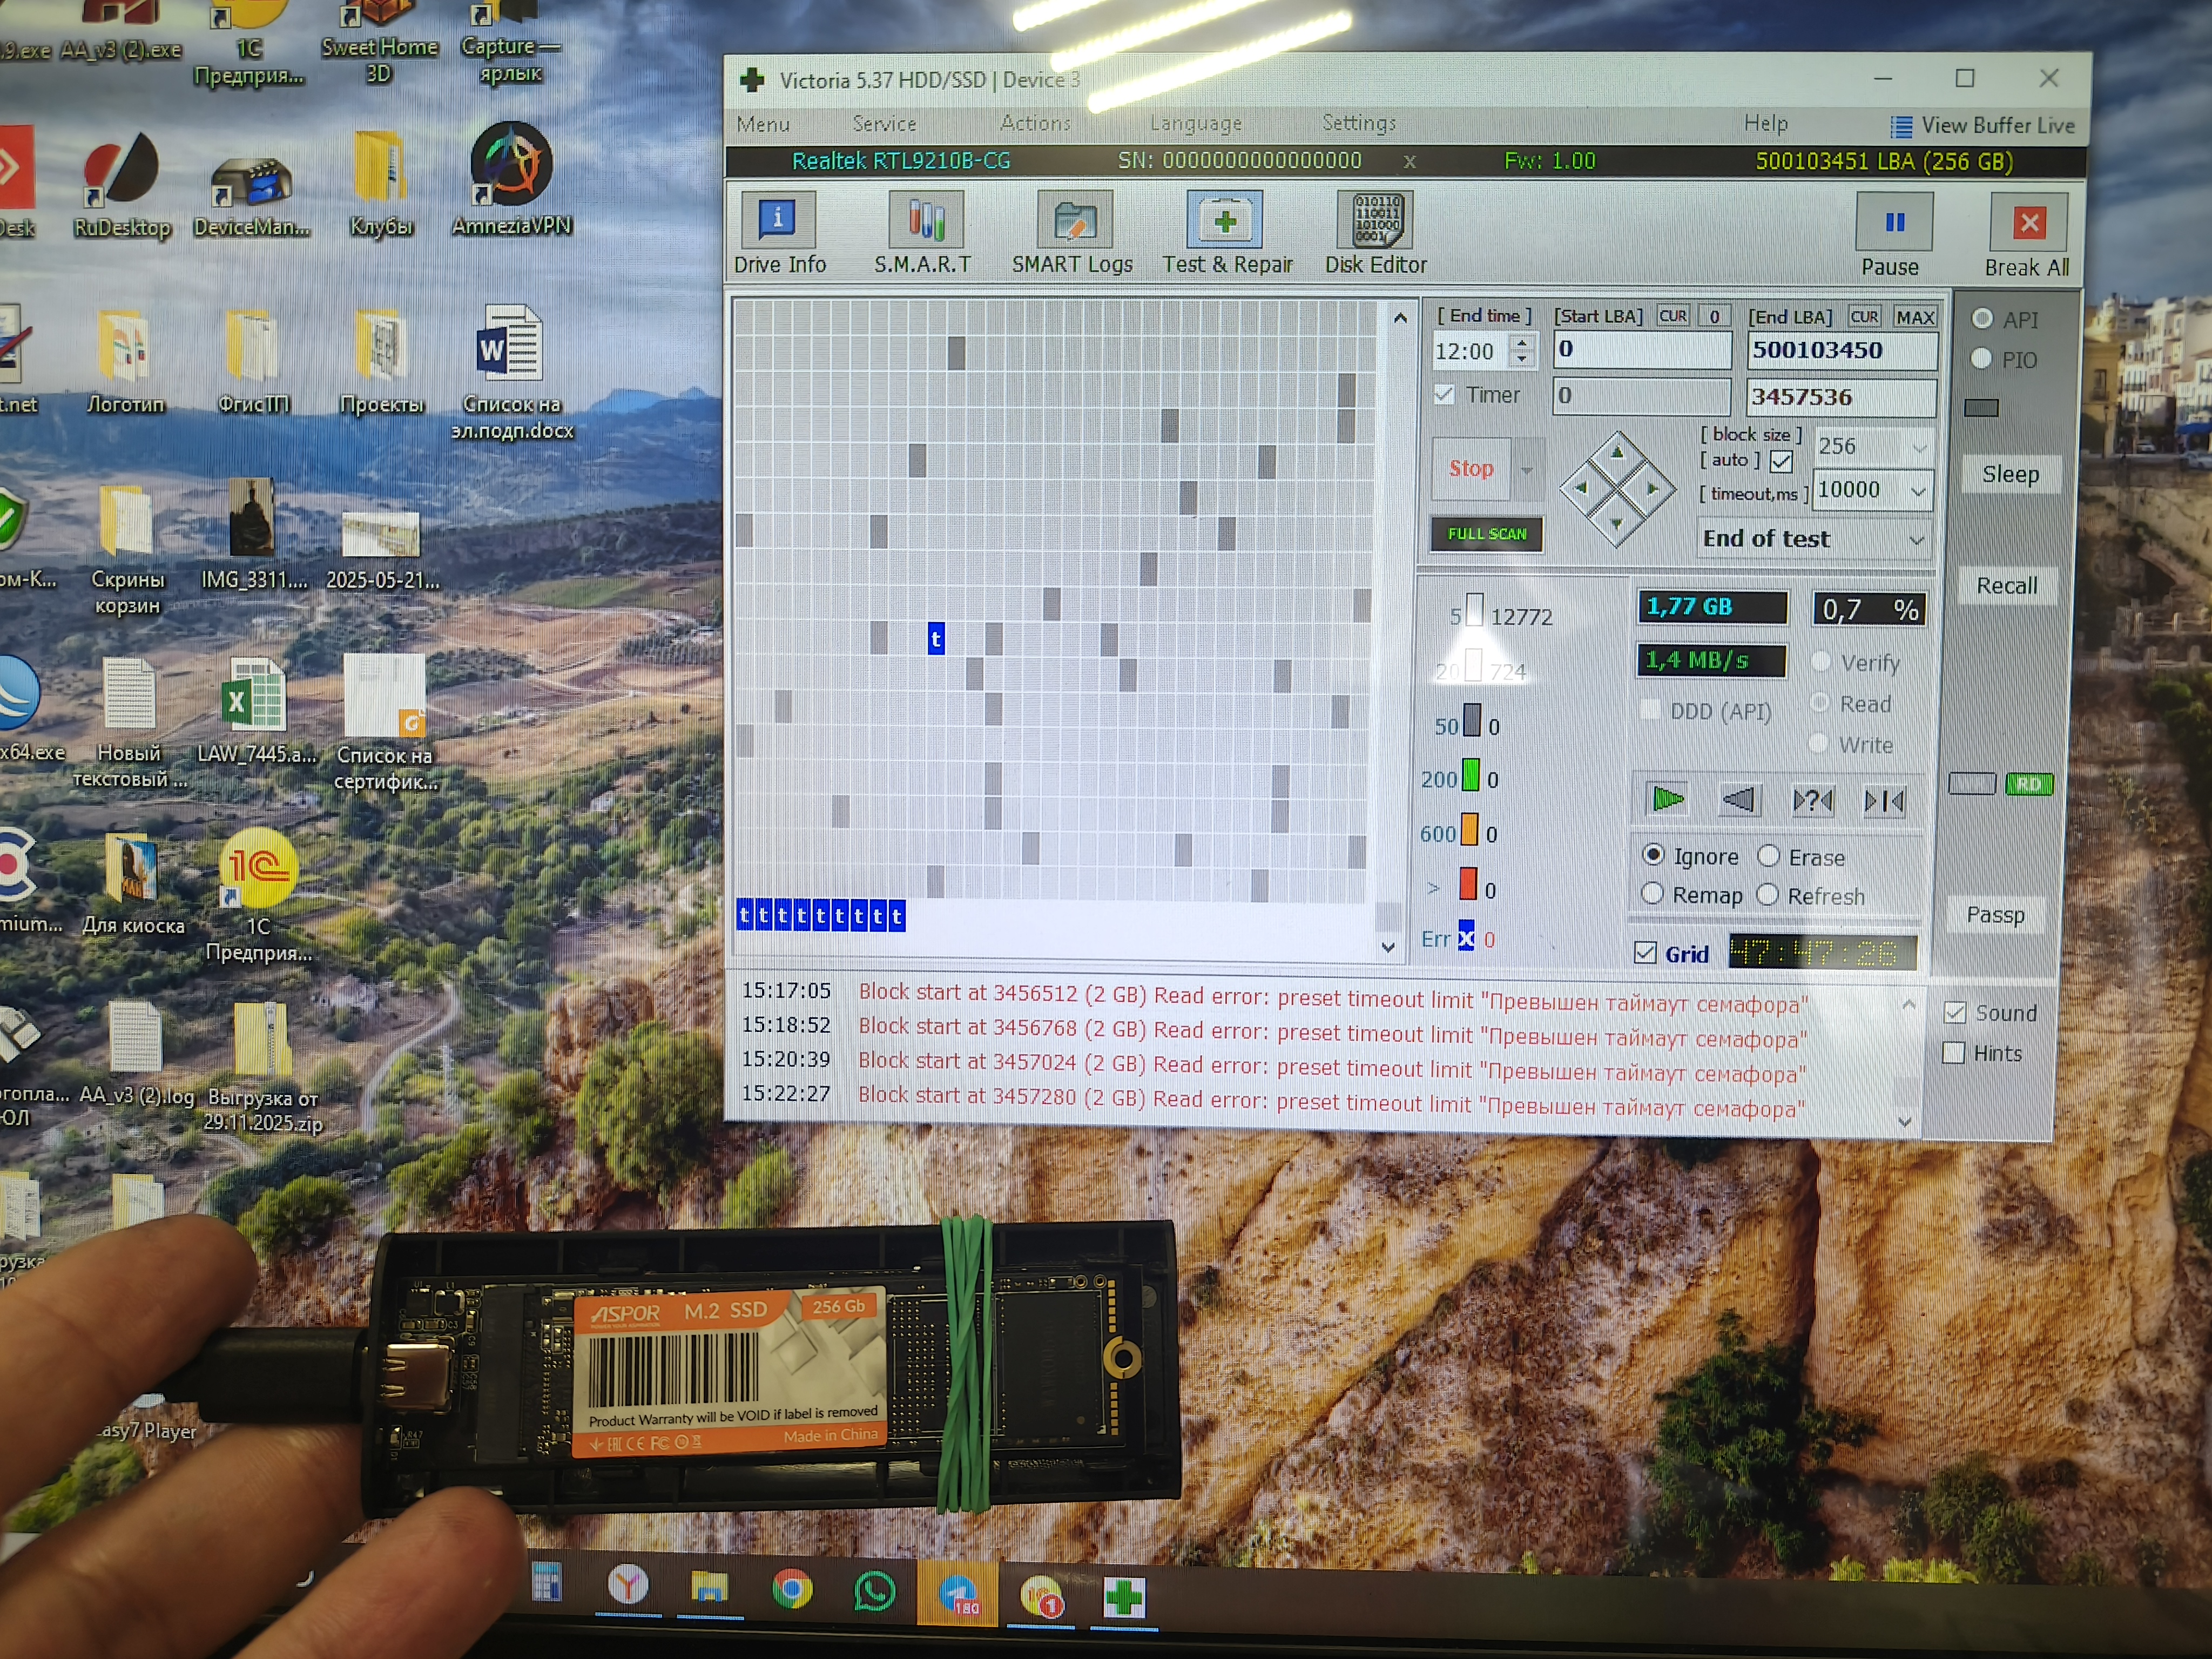Uncheck the Grid checkbox
The image size is (2212, 1659).
coord(1645,953)
